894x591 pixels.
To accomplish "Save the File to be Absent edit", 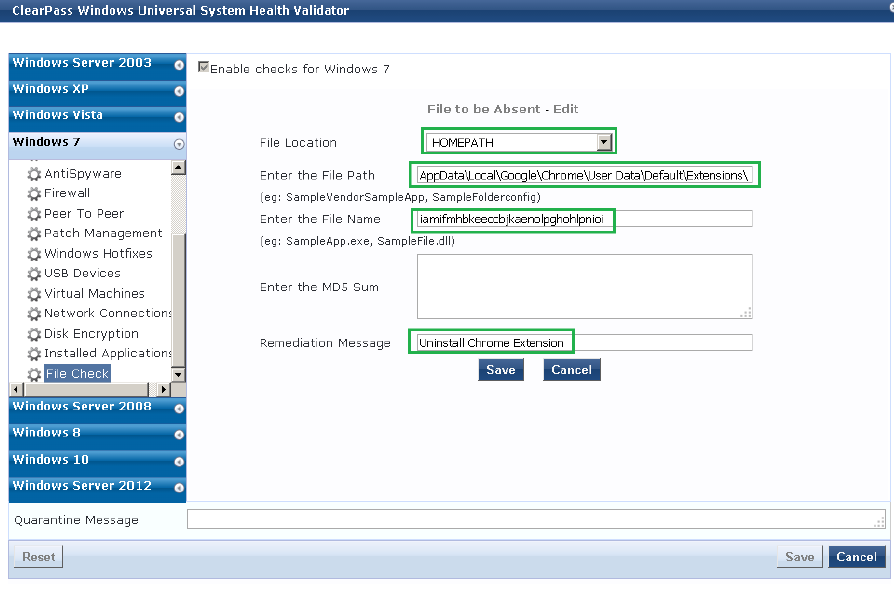I will coord(501,370).
